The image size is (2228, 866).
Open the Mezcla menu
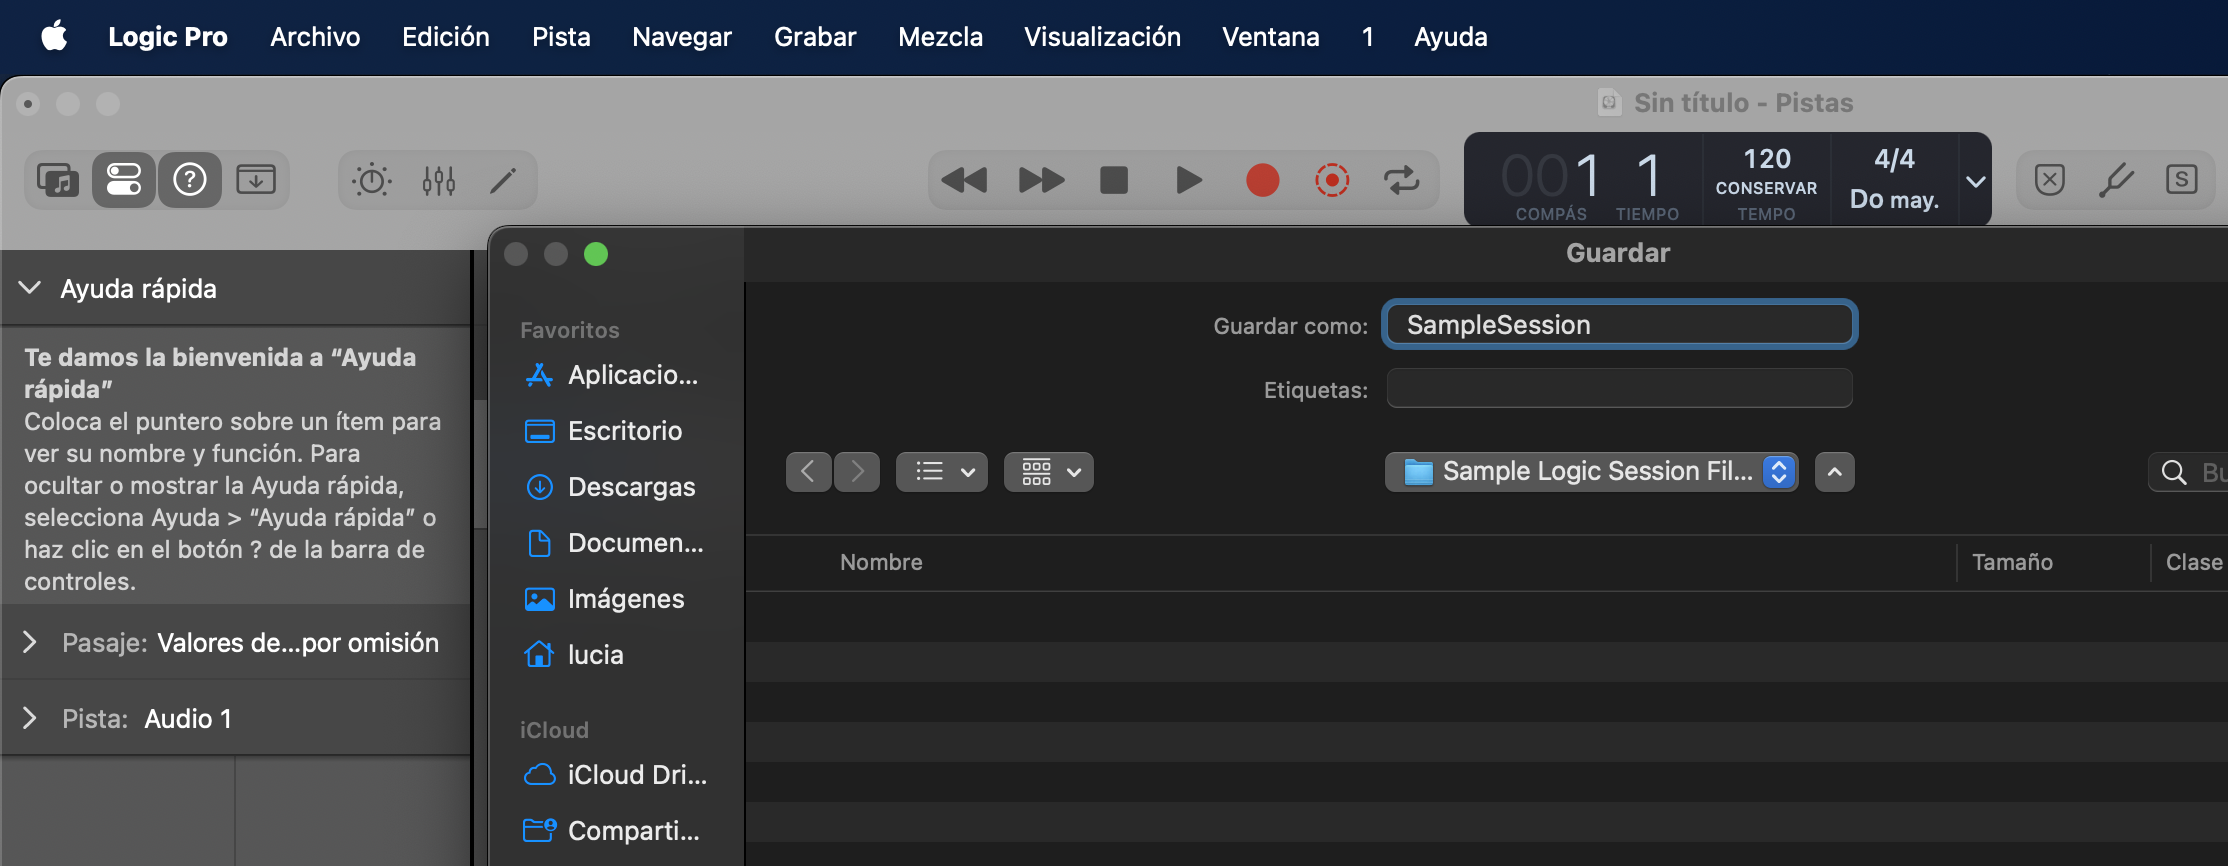click(x=940, y=37)
